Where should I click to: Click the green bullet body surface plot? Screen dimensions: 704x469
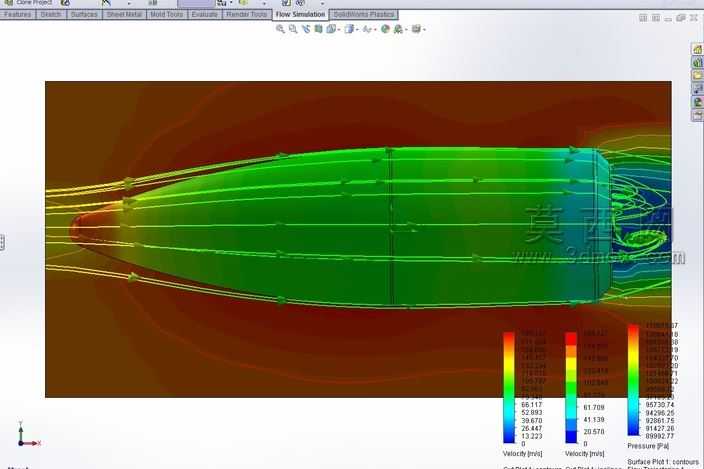[x=341, y=229]
